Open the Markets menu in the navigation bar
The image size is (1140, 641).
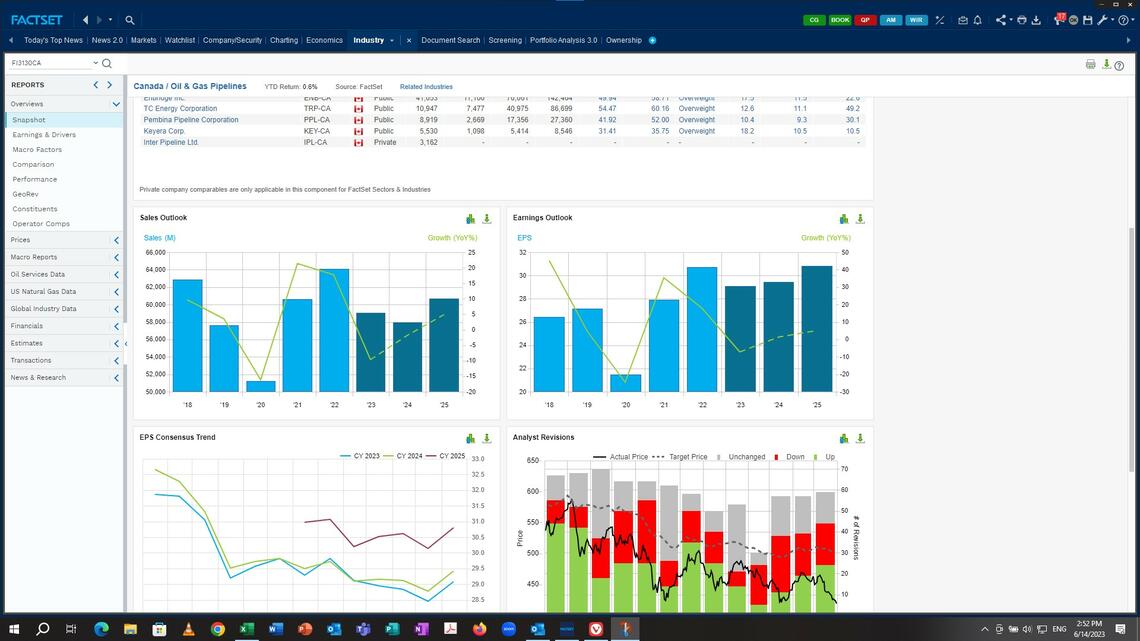pos(143,40)
